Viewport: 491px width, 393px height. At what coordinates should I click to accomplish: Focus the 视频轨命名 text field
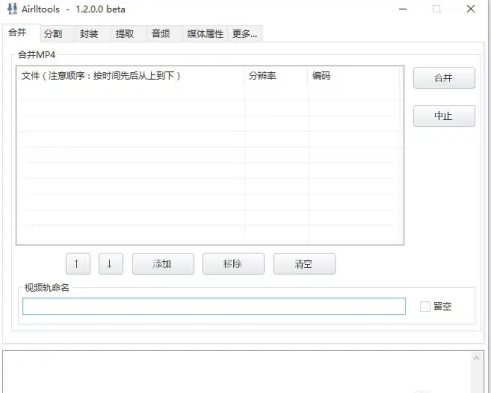coord(214,306)
